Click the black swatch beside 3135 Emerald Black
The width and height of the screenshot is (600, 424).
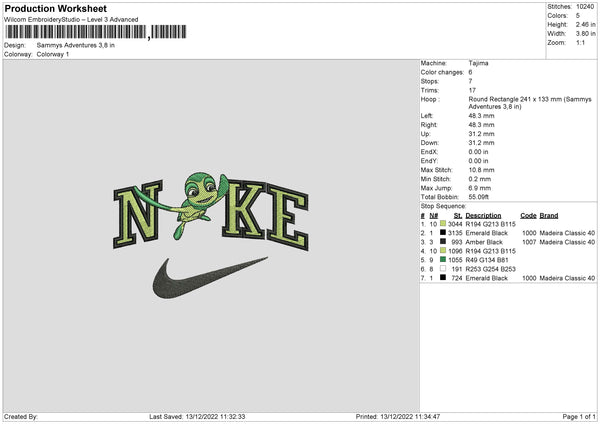(443, 233)
